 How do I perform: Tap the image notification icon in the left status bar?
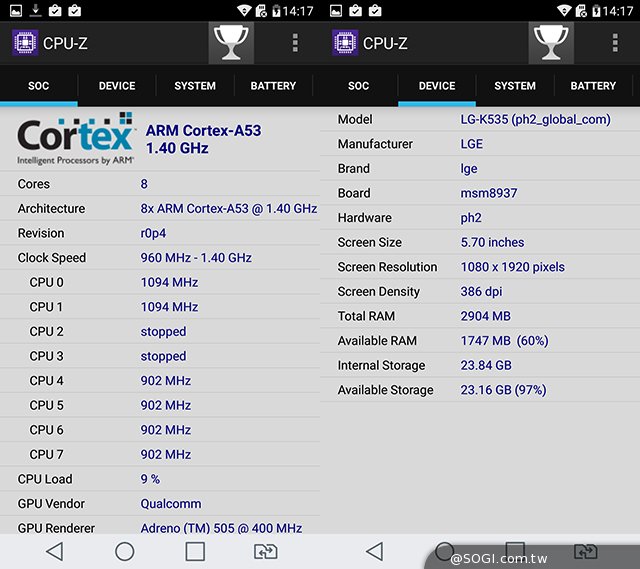click(16, 11)
